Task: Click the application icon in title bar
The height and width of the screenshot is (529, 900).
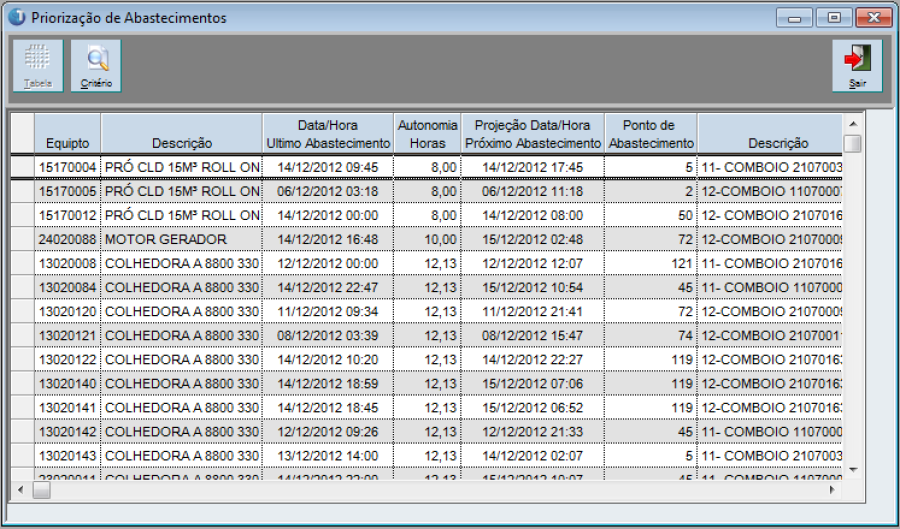Action: (17, 17)
